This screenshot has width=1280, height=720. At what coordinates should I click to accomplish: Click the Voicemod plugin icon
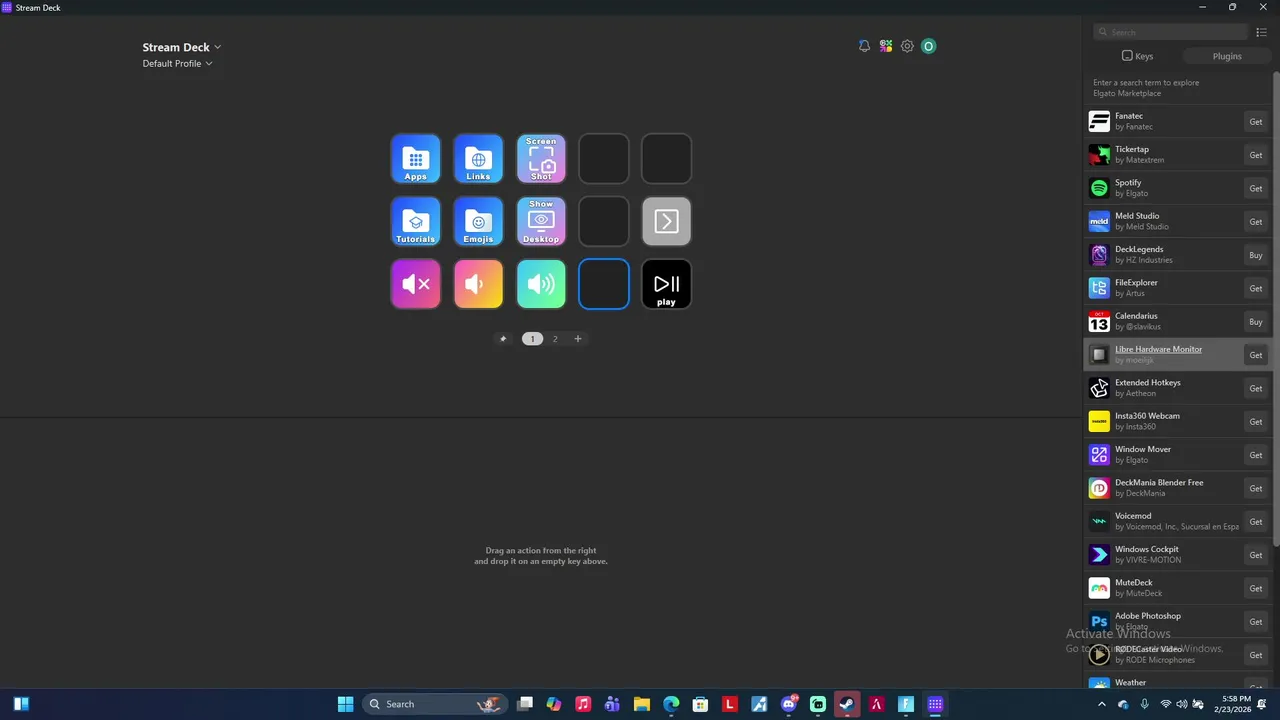1099,521
